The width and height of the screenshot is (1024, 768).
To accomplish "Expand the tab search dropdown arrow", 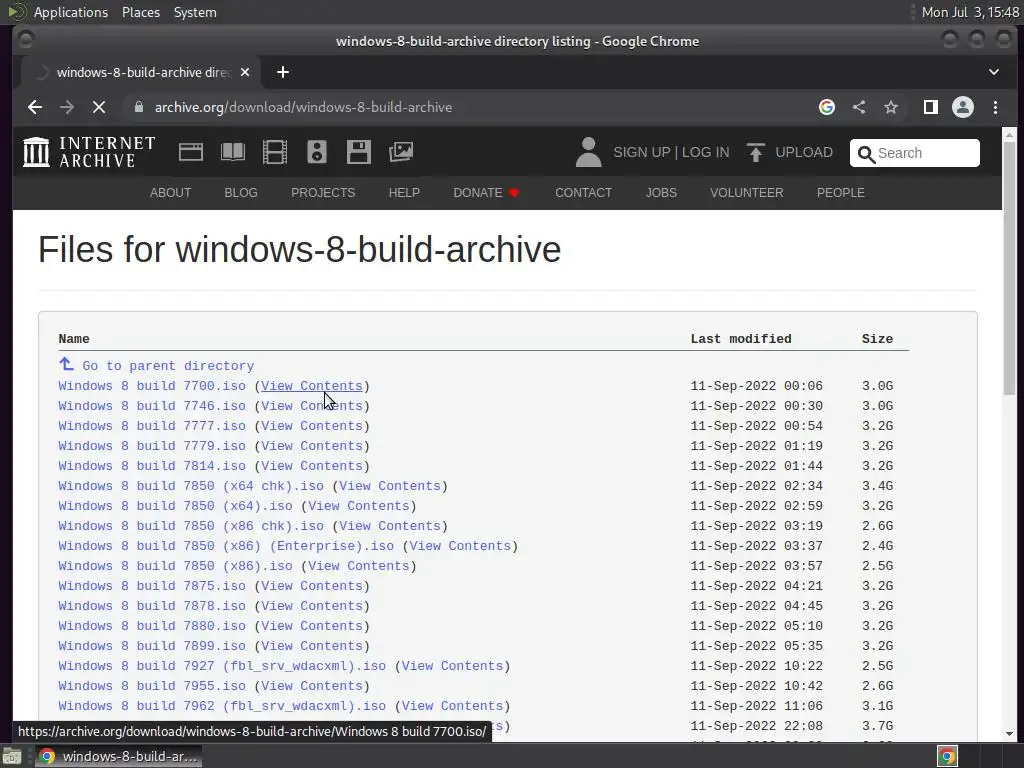I will point(994,72).
